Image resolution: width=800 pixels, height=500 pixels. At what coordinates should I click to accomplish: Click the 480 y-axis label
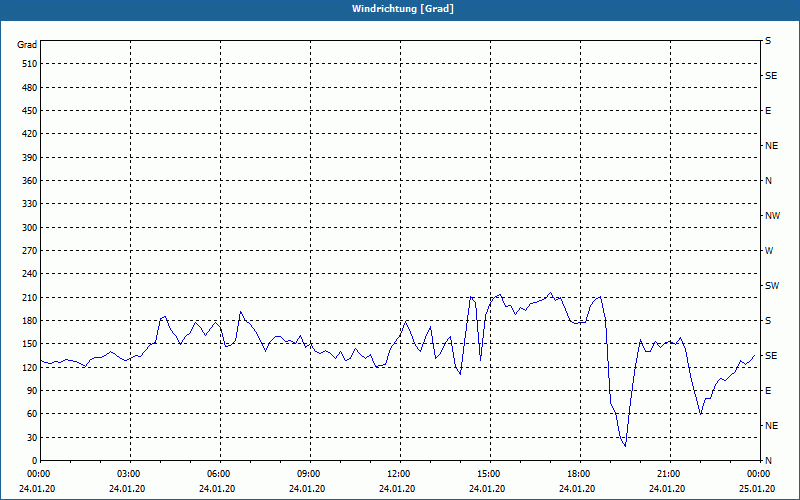coord(30,88)
